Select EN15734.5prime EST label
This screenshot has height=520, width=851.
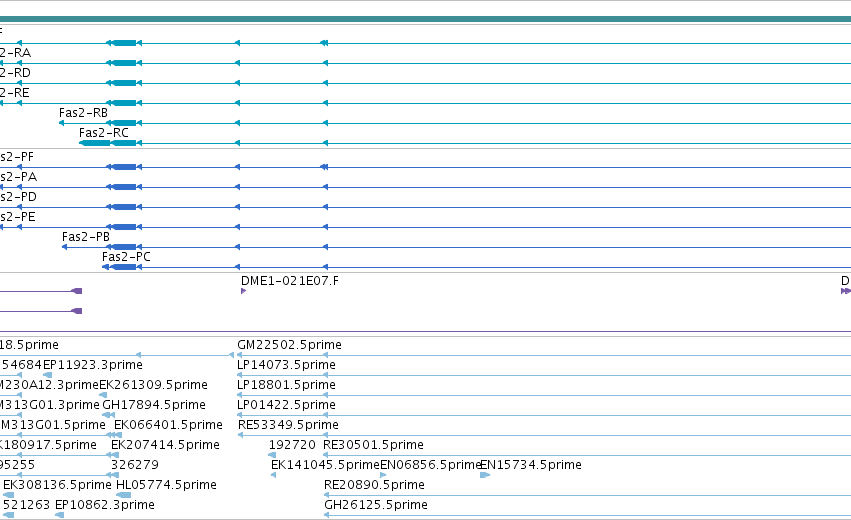[x=531, y=465]
